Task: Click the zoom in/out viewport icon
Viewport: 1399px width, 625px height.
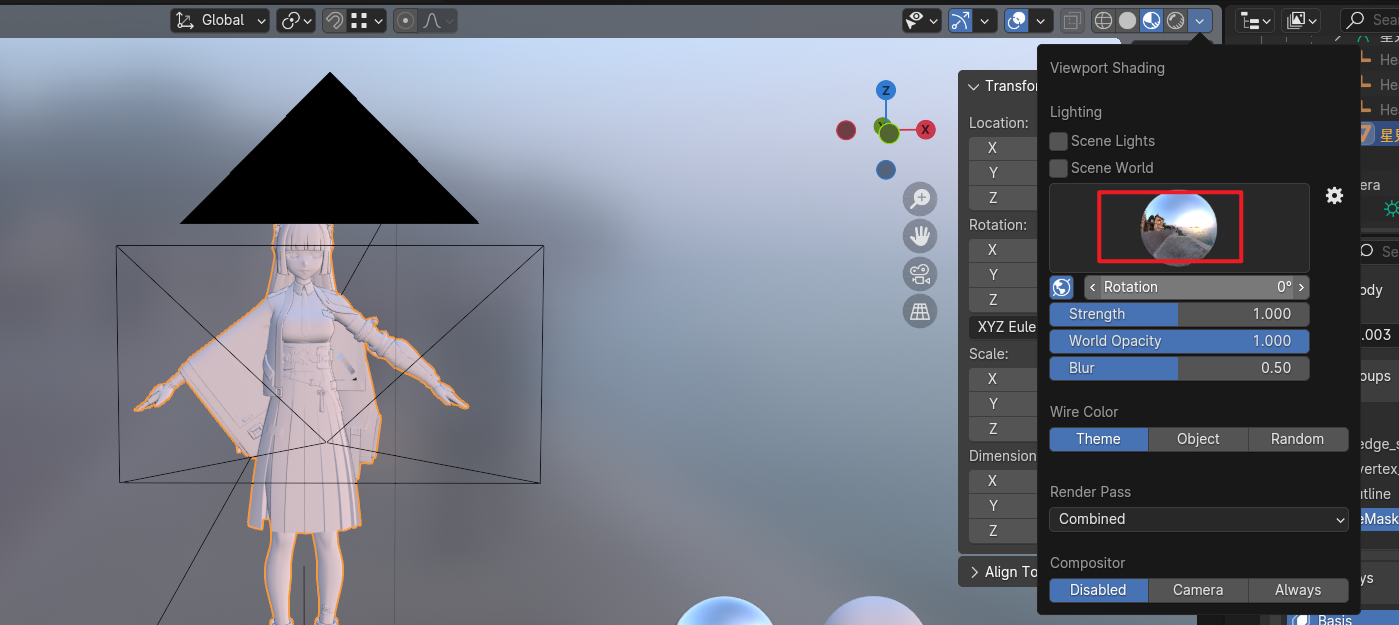Action: pyautogui.click(x=919, y=199)
